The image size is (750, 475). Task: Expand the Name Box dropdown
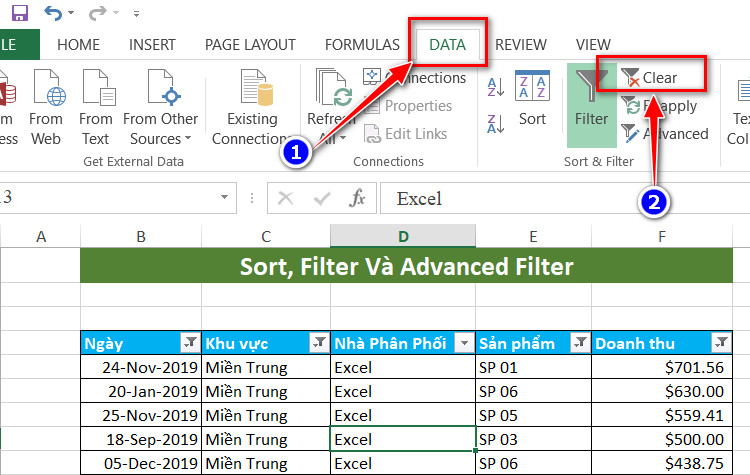(x=224, y=197)
